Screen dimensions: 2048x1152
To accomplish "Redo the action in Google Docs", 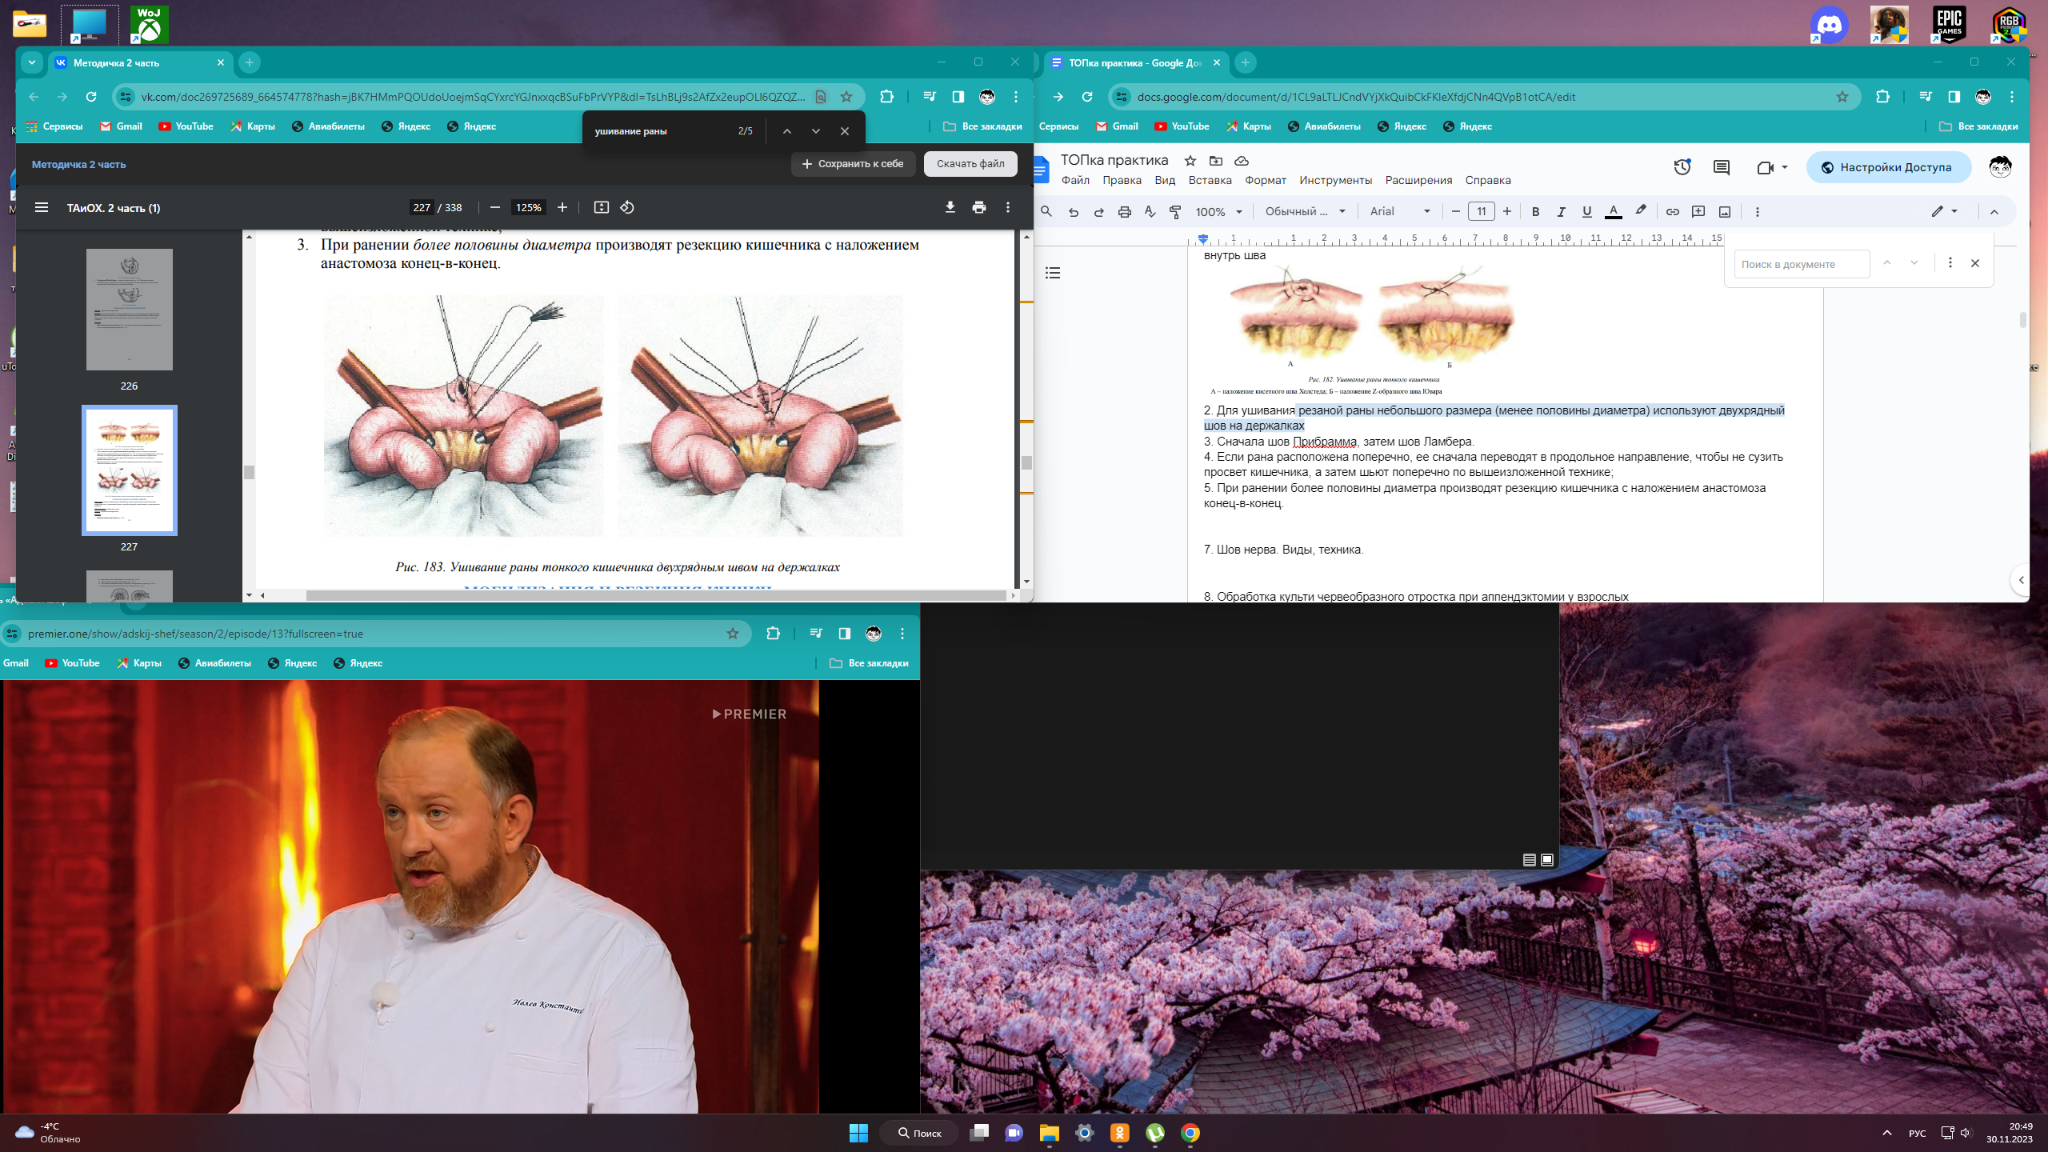I will coord(1098,211).
